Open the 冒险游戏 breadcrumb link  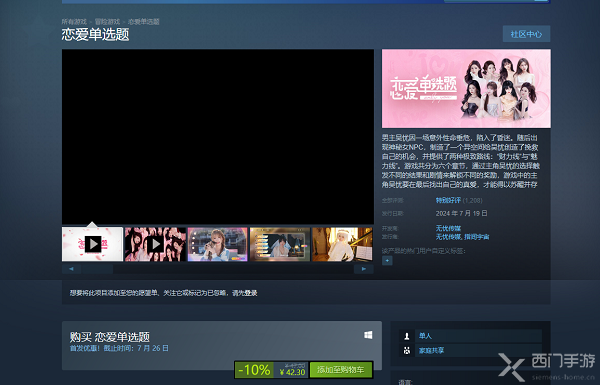(x=107, y=22)
